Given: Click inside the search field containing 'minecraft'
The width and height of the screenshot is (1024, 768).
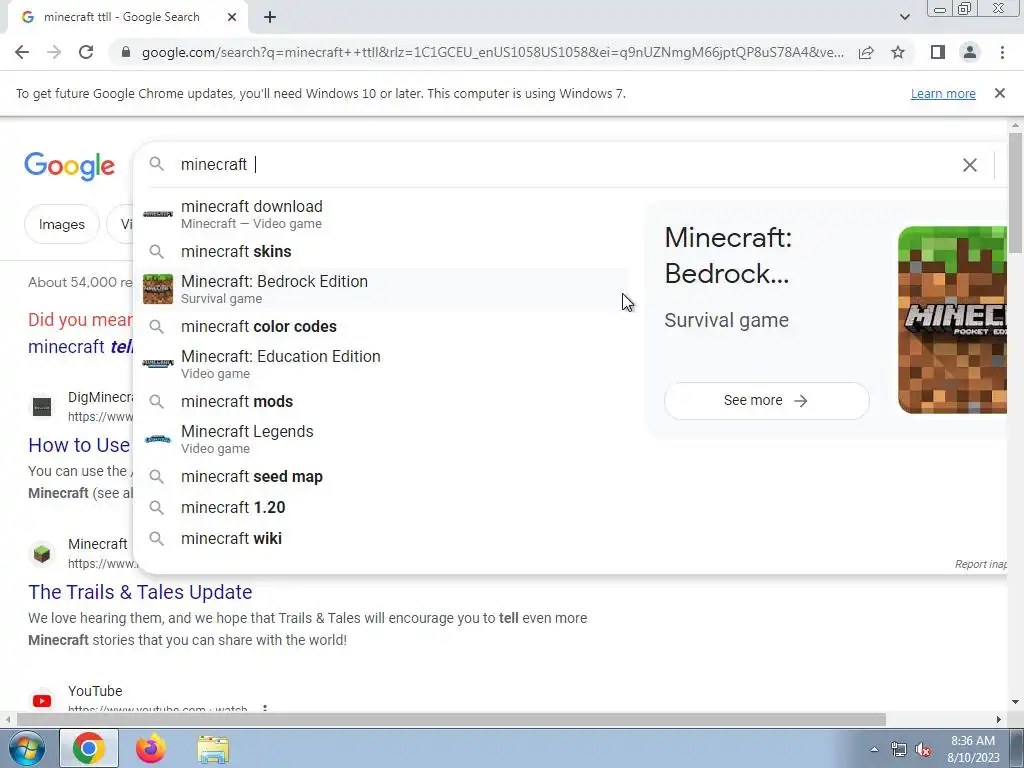Looking at the screenshot, I should pos(562,165).
